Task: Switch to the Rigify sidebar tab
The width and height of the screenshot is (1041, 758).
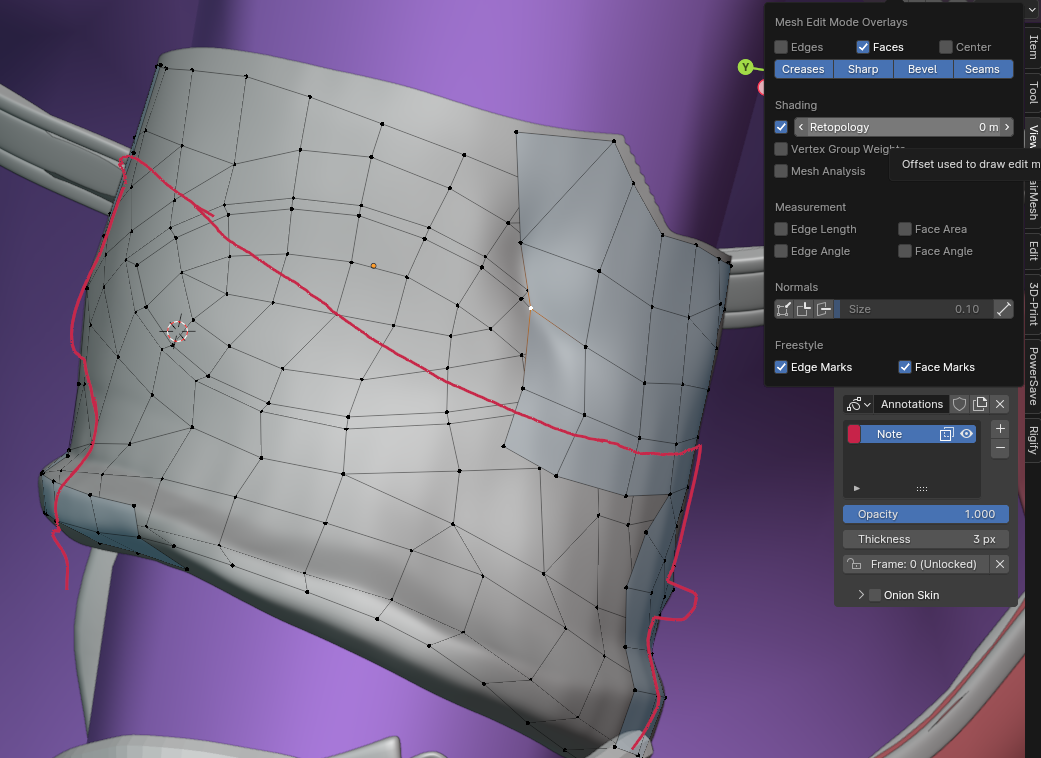Action: pos(1033,439)
